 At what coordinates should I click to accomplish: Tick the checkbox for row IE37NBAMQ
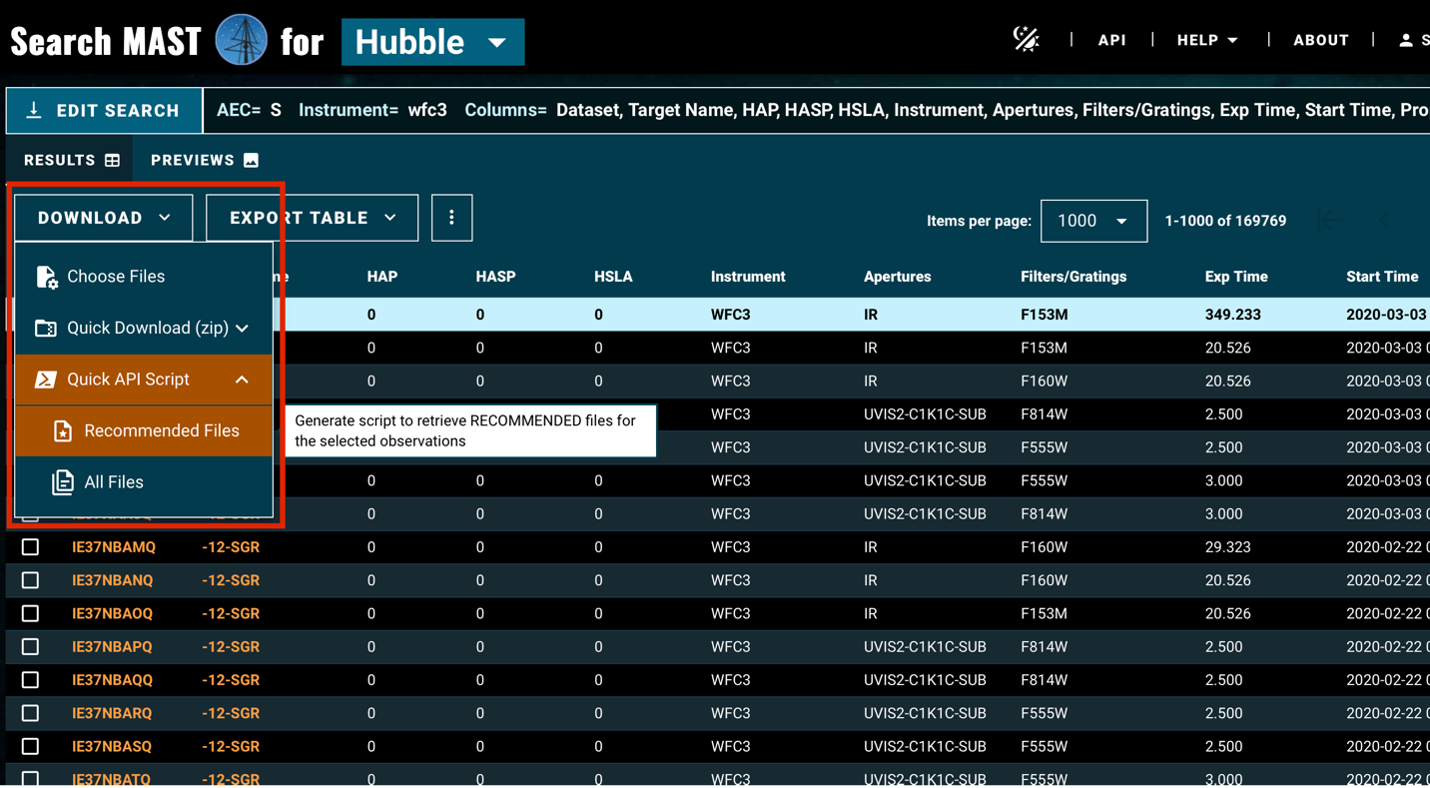(x=31, y=547)
